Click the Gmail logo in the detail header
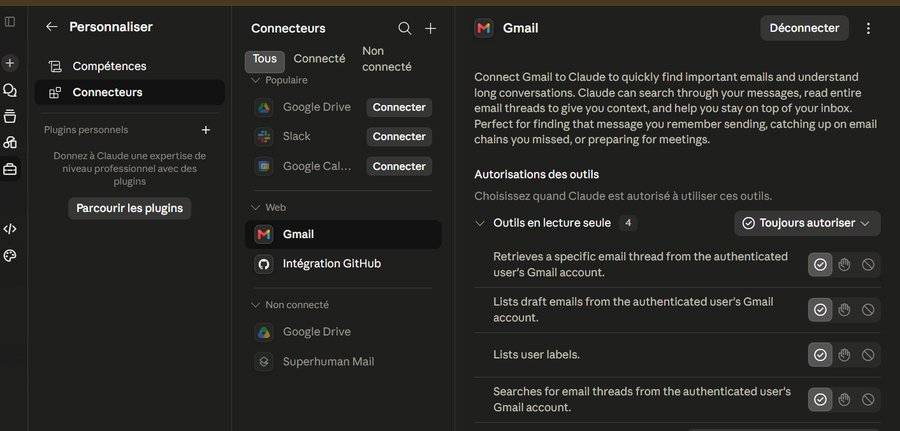The width and height of the screenshot is (900, 431). (x=484, y=28)
